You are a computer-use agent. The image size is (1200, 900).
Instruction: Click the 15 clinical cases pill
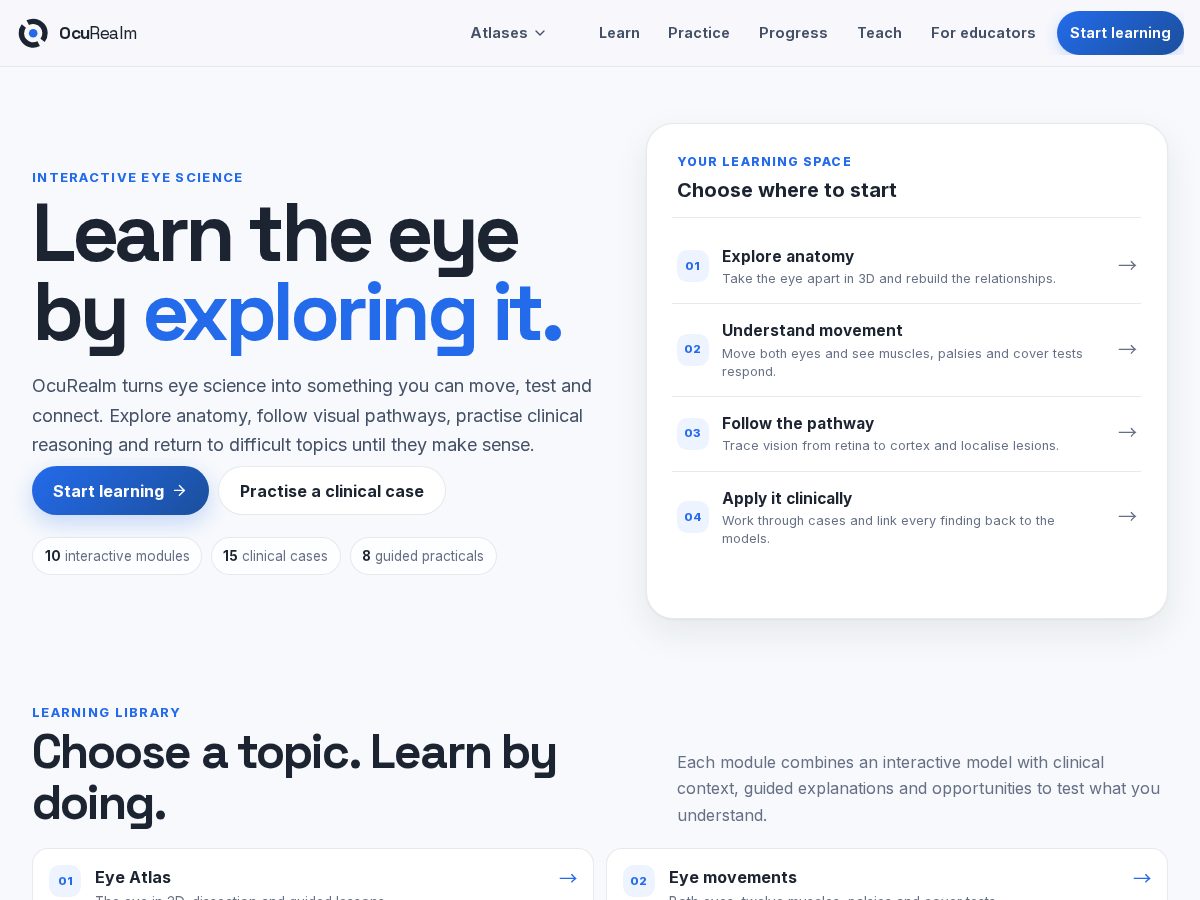276,556
